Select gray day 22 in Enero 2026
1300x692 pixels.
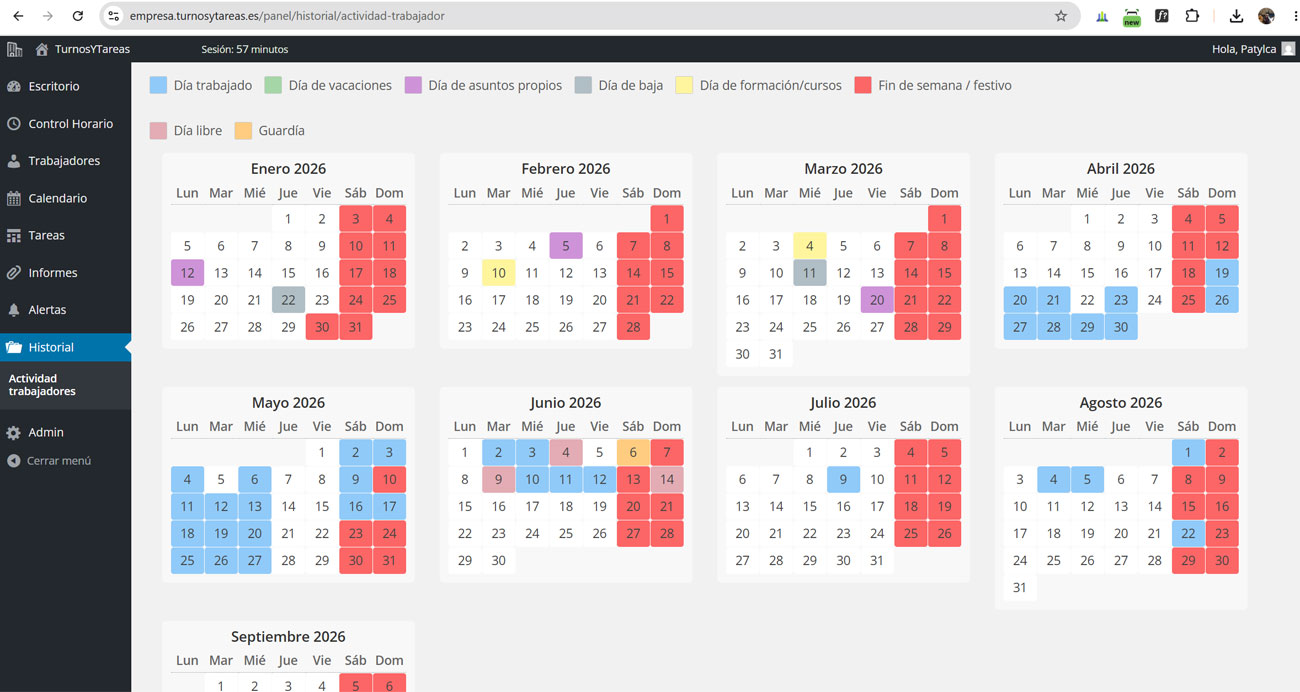[x=288, y=300]
